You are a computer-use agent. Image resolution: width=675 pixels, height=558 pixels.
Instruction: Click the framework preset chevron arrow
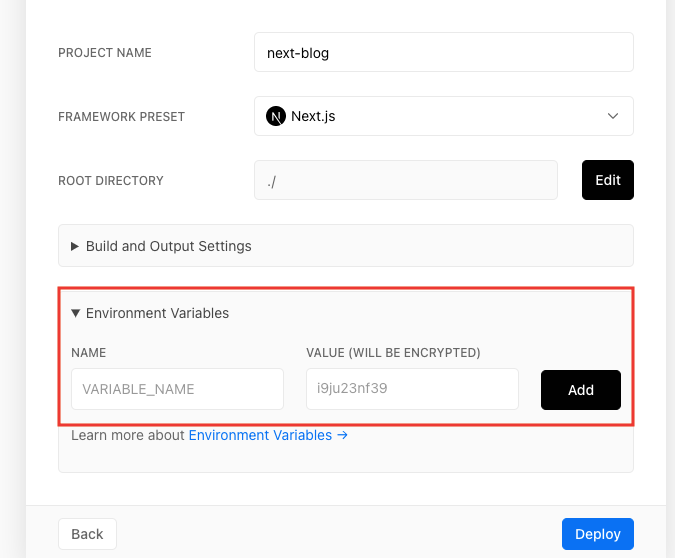[x=613, y=116]
